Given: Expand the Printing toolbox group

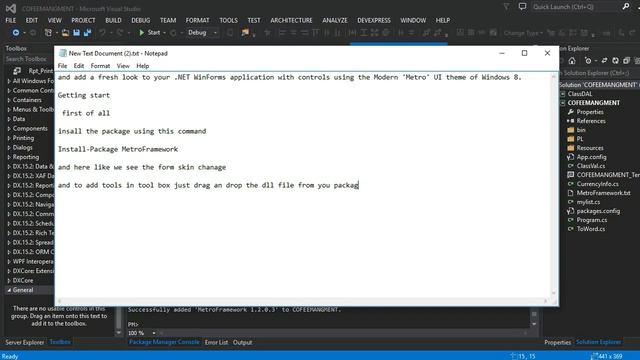Looking at the screenshot, I should (9, 138).
